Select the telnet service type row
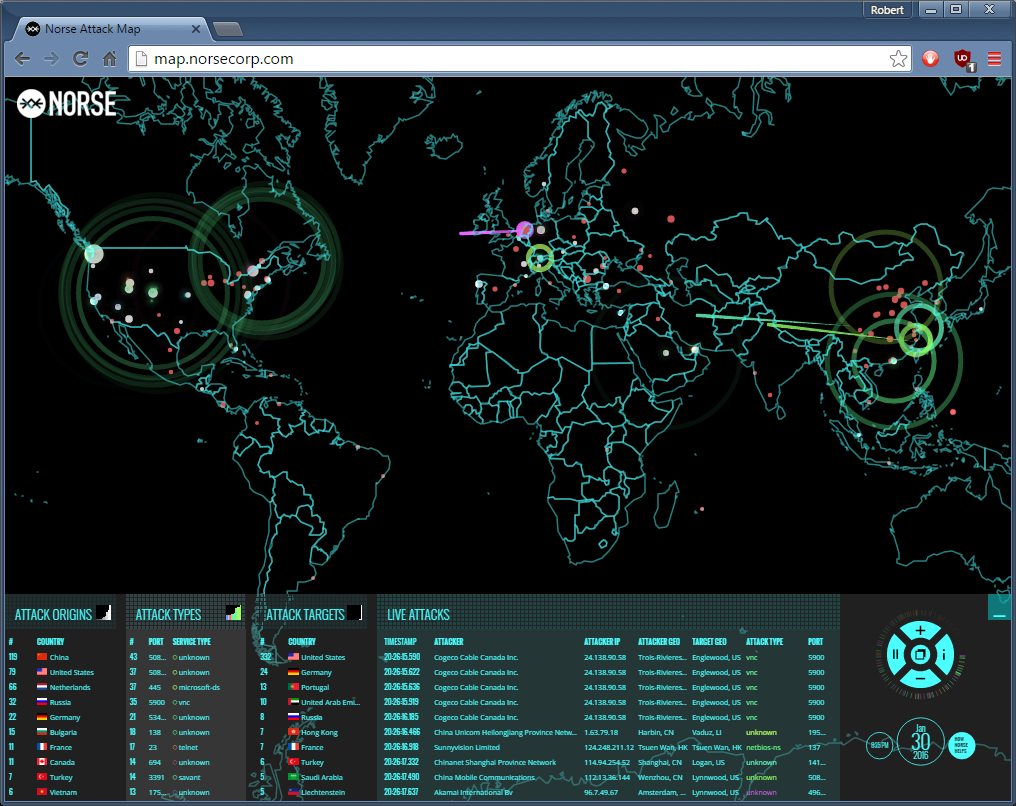1016x806 pixels. coord(185,747)
